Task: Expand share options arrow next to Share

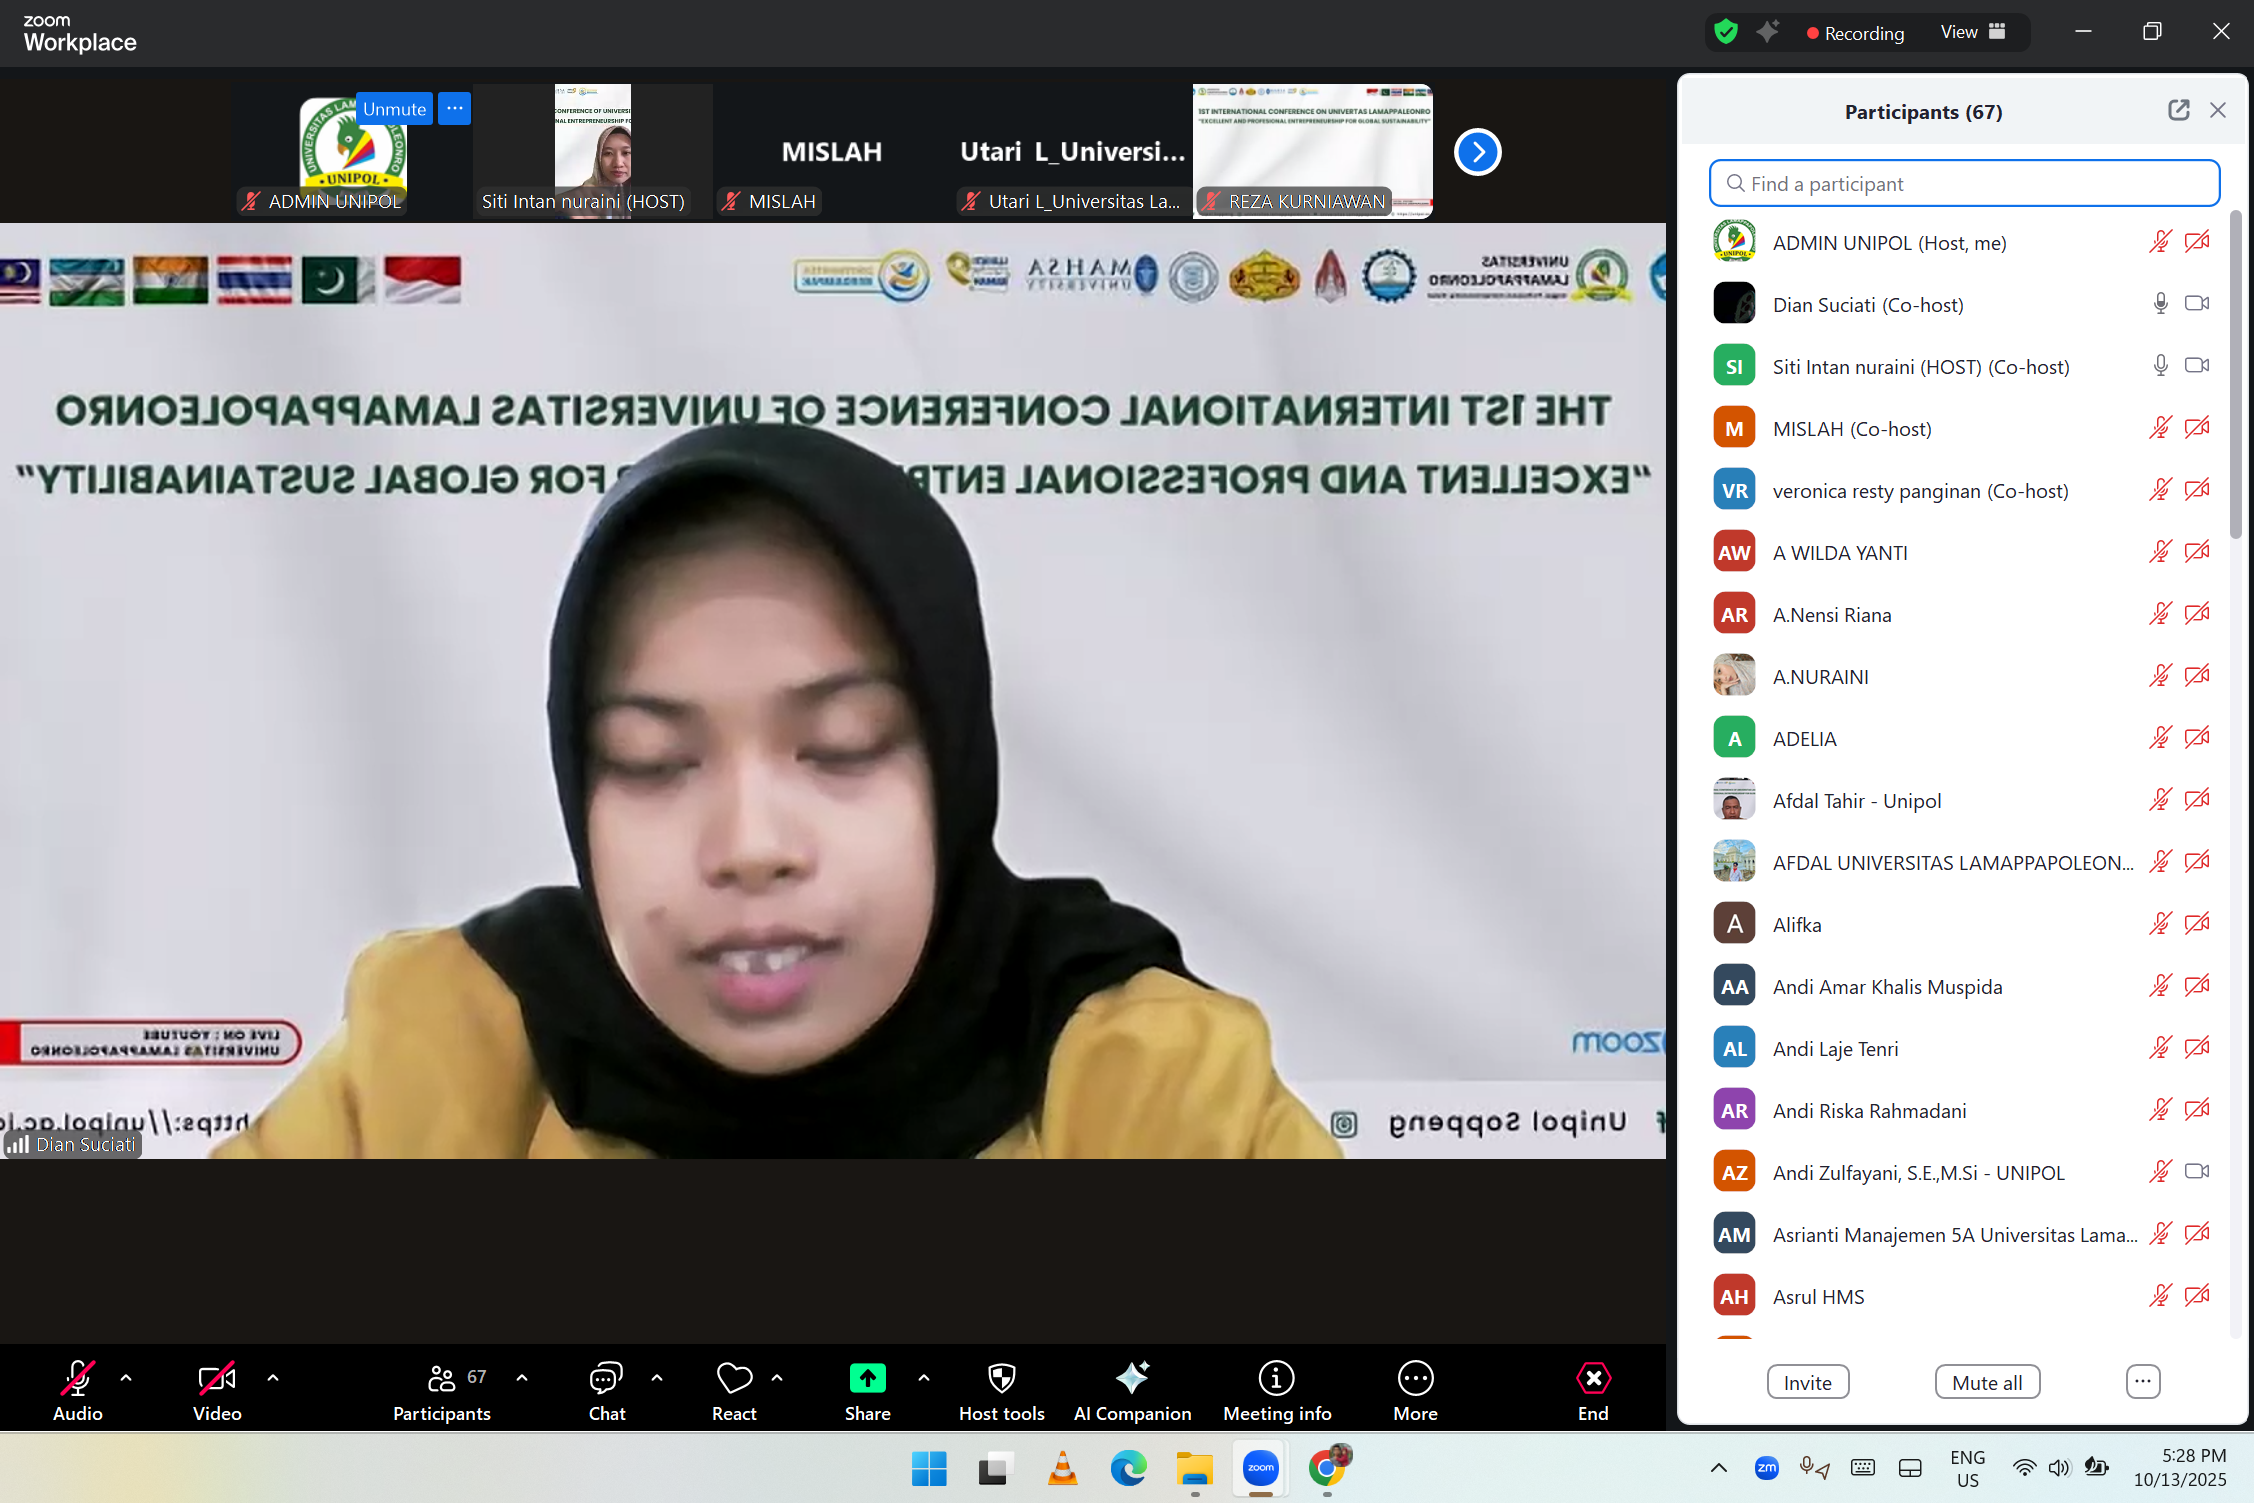Action: point(924,1378)
